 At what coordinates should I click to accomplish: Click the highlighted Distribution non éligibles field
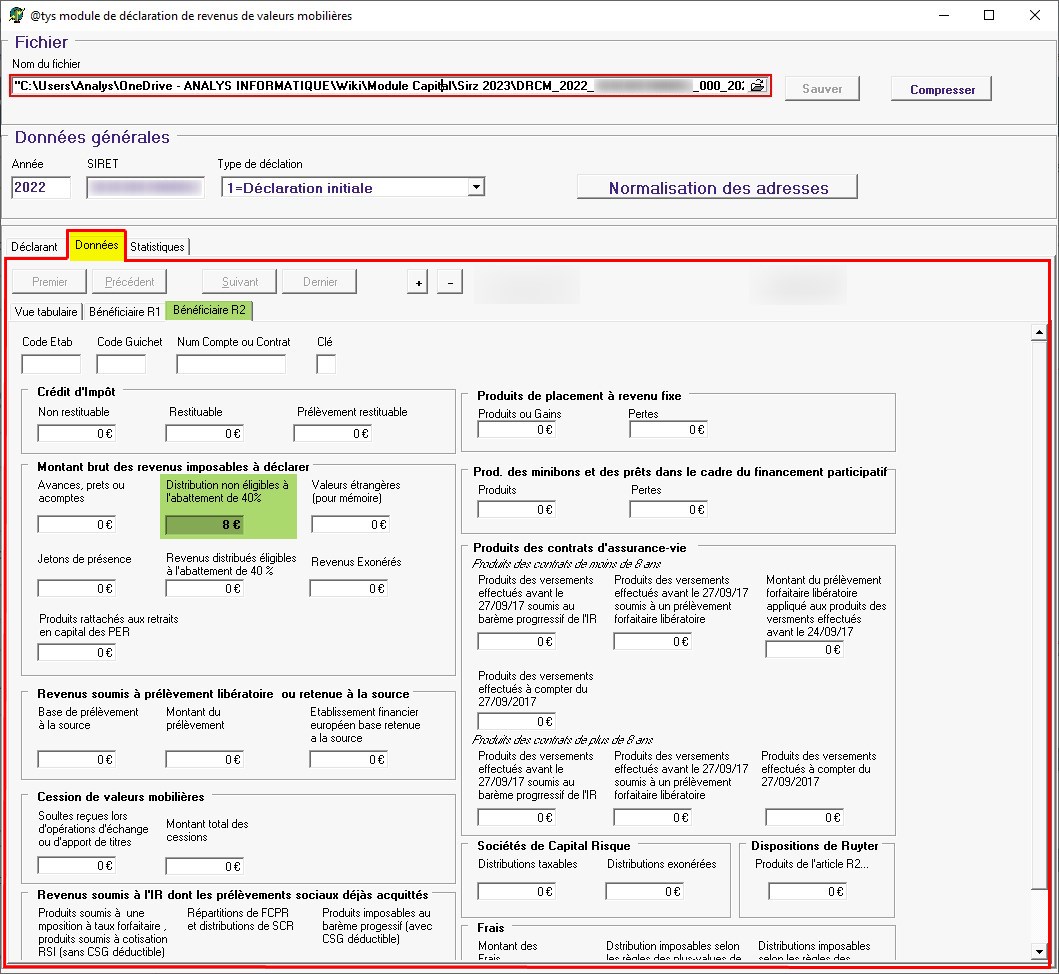click(205, 524)
